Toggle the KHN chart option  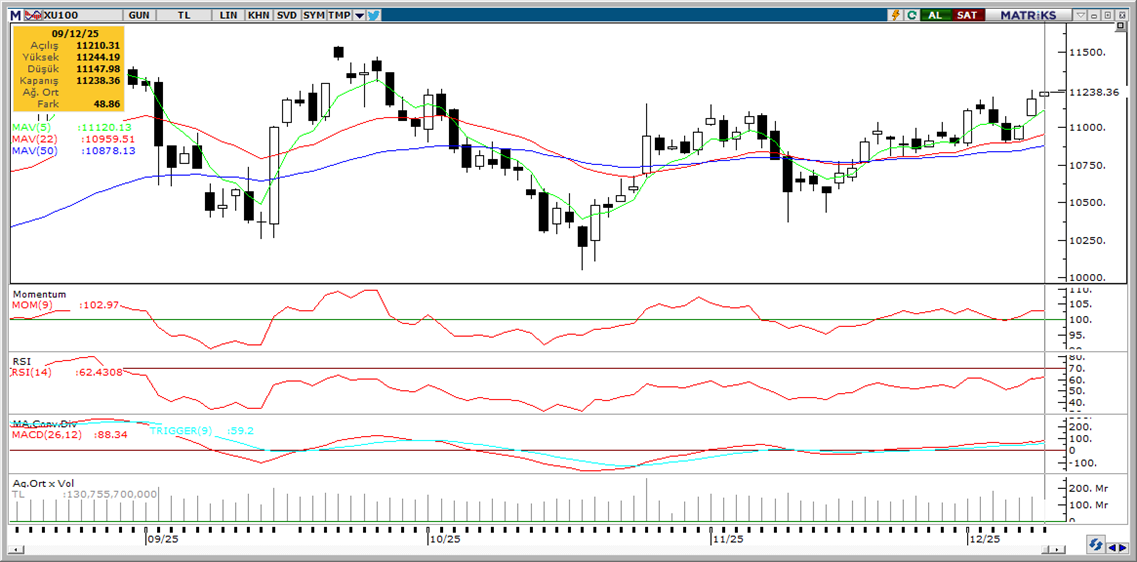pyautogui.click(x=258, y=15)
